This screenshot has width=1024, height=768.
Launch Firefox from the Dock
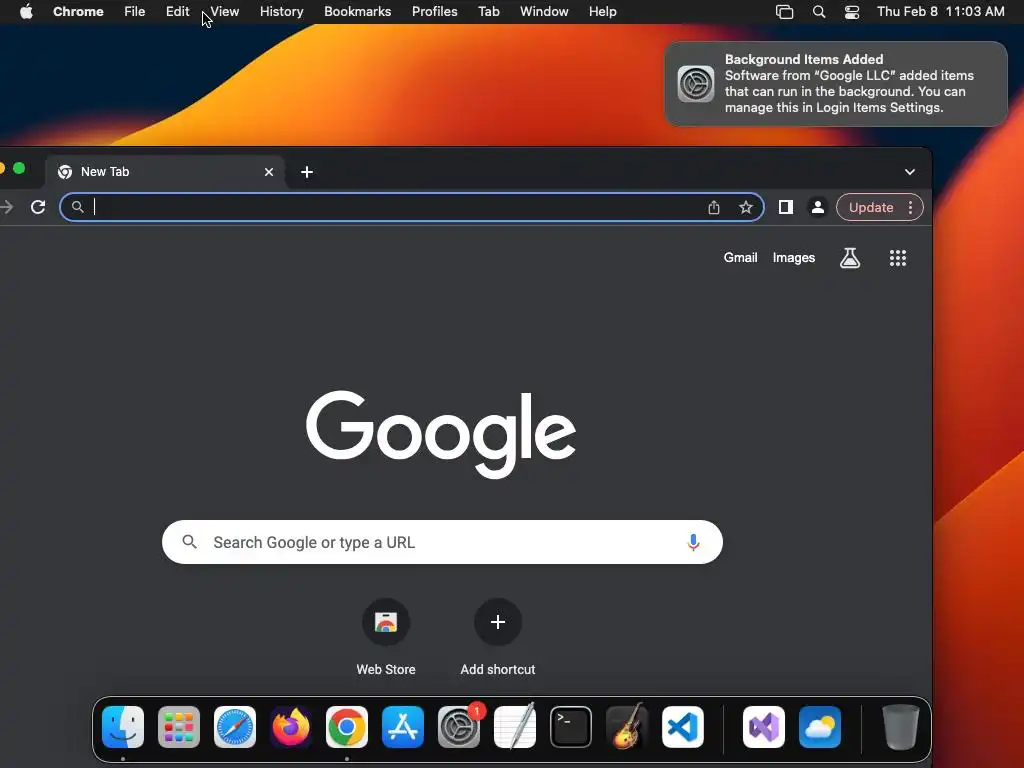291,727
